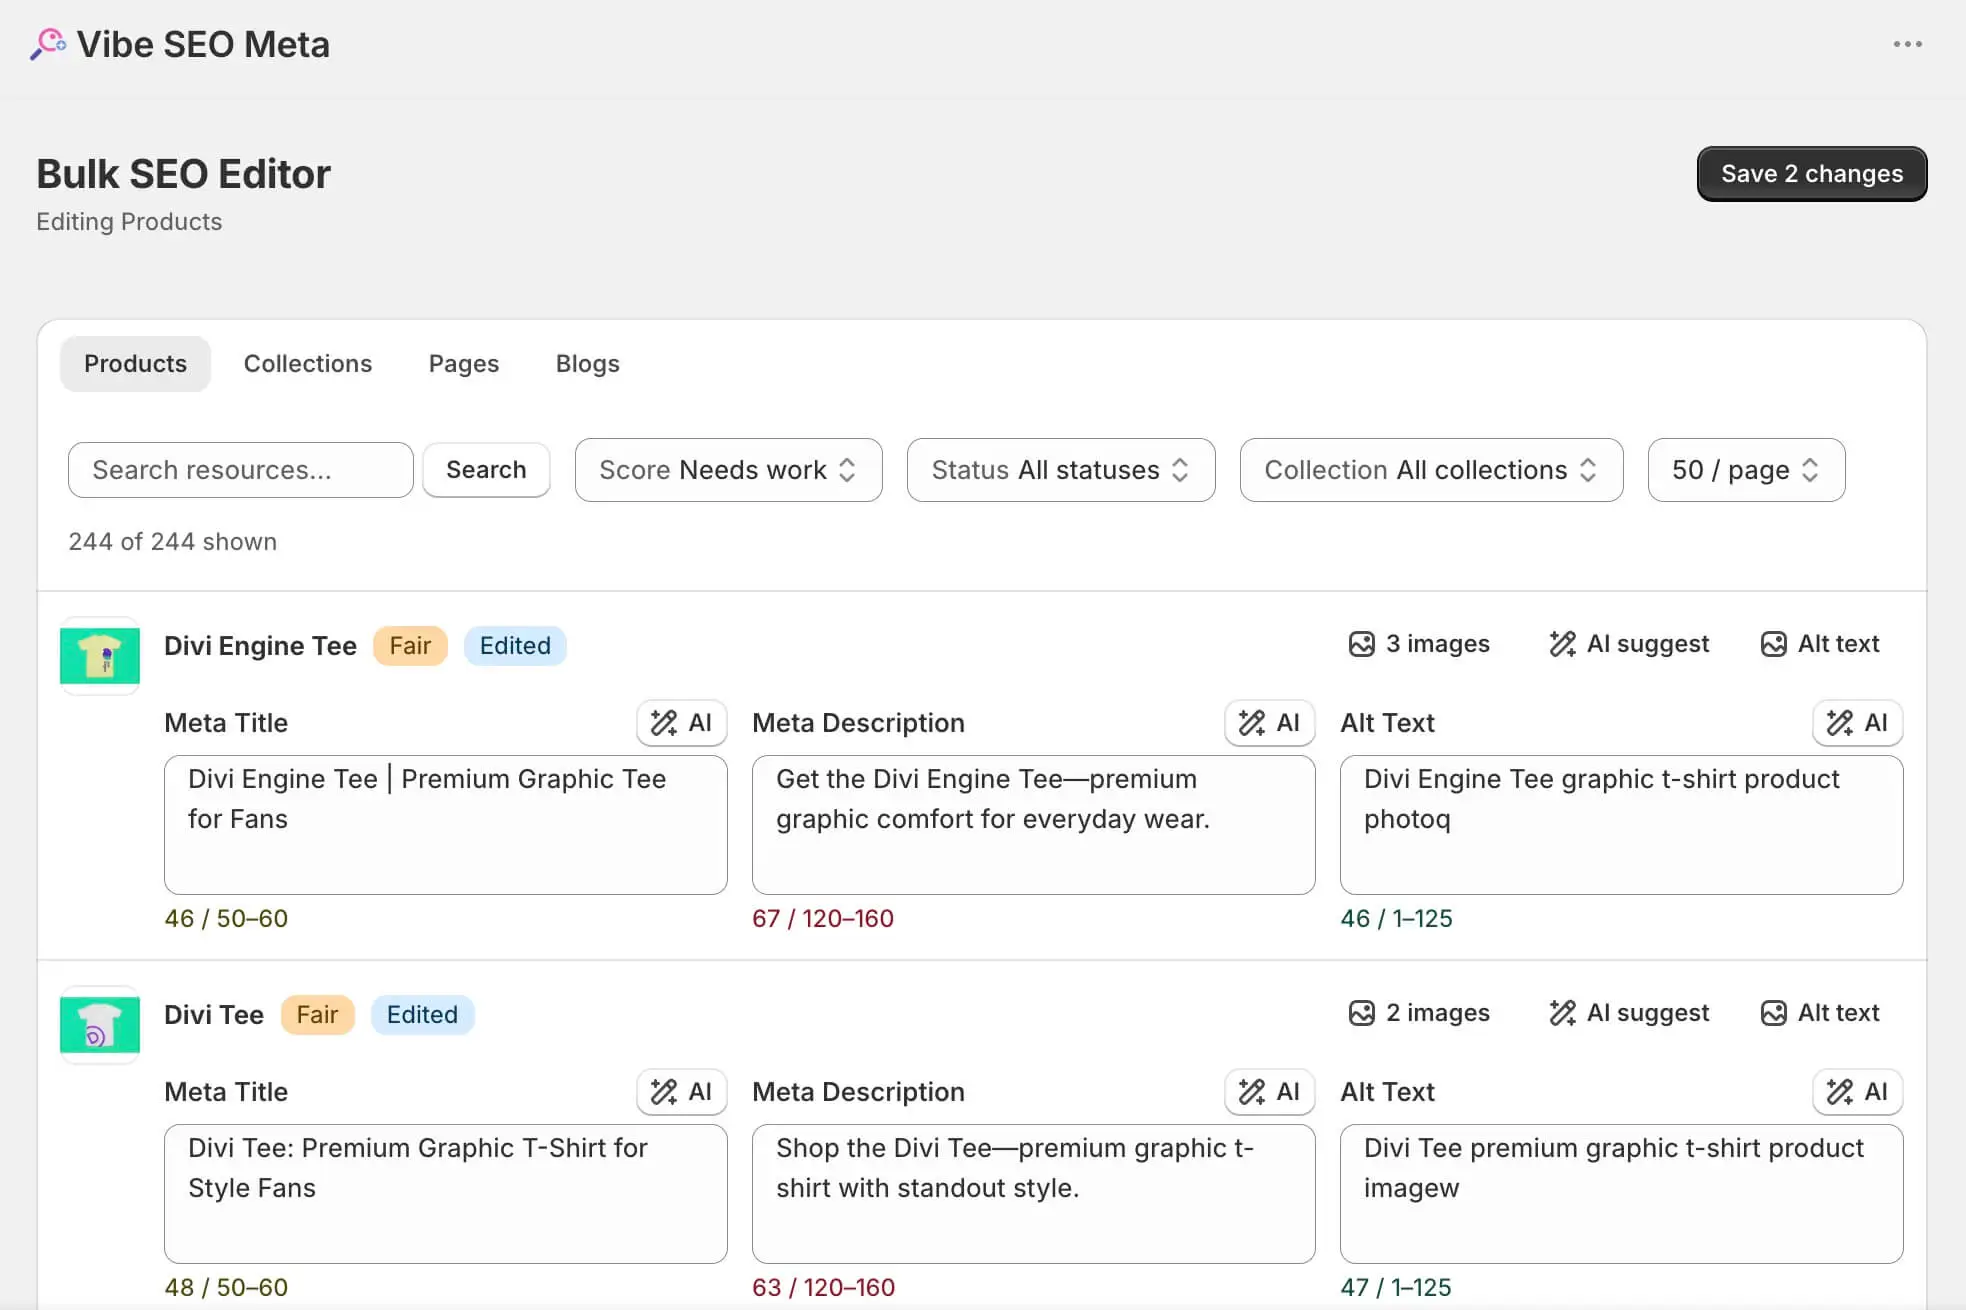Open the Collection filter dropdown

[1430, 470]
